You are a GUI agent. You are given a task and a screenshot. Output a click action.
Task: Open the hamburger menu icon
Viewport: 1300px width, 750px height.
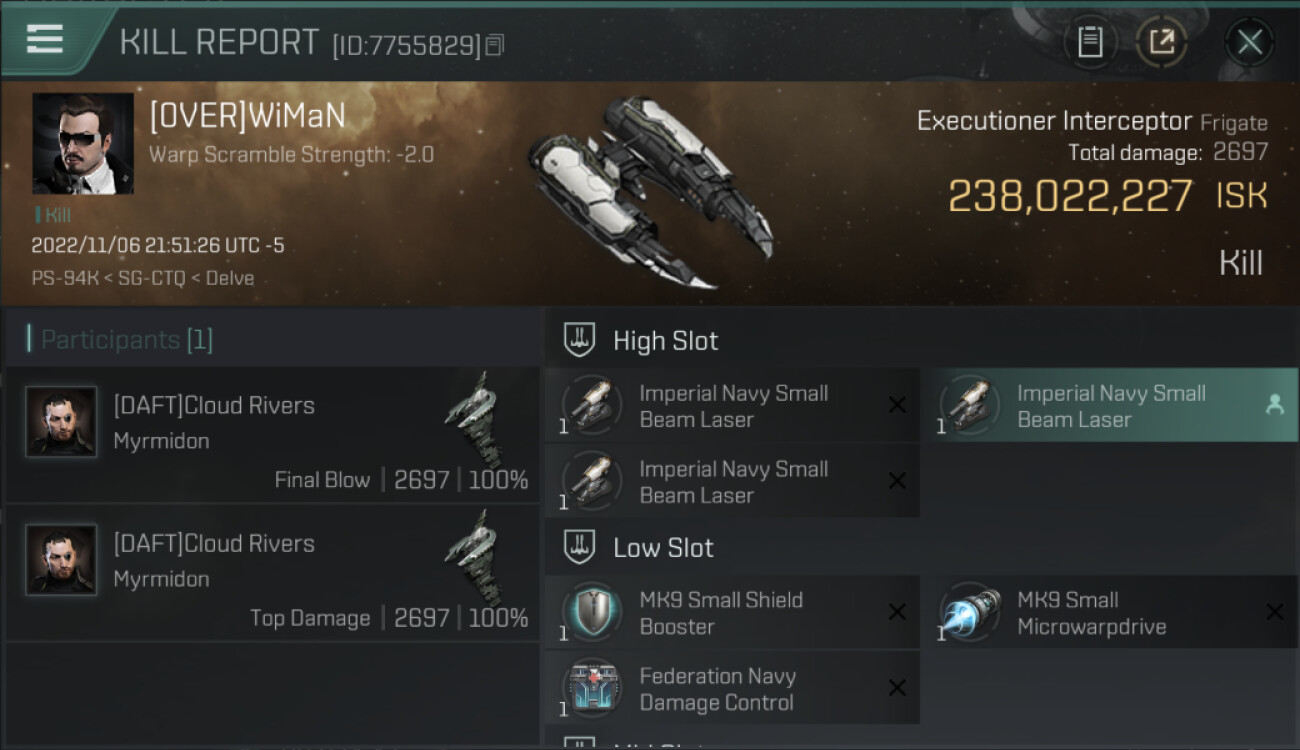[45, 39]
